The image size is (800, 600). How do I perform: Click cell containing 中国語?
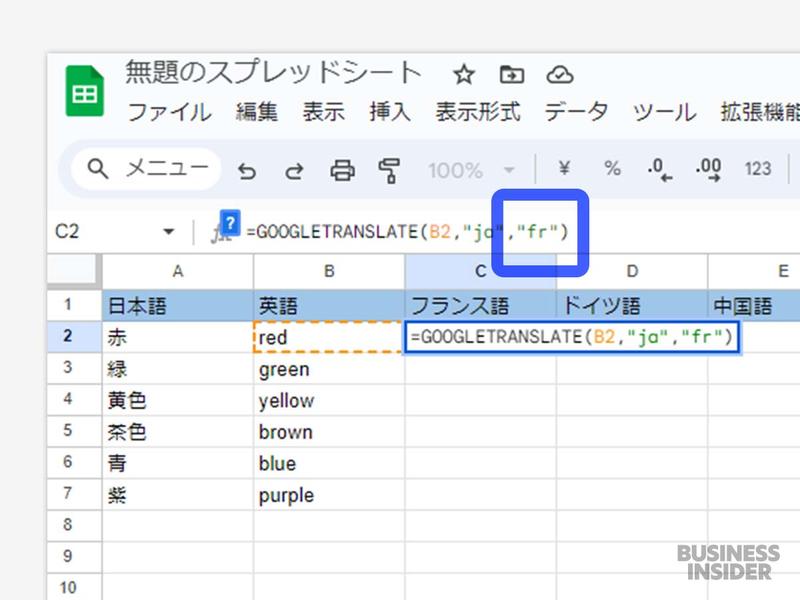(754, 306)
